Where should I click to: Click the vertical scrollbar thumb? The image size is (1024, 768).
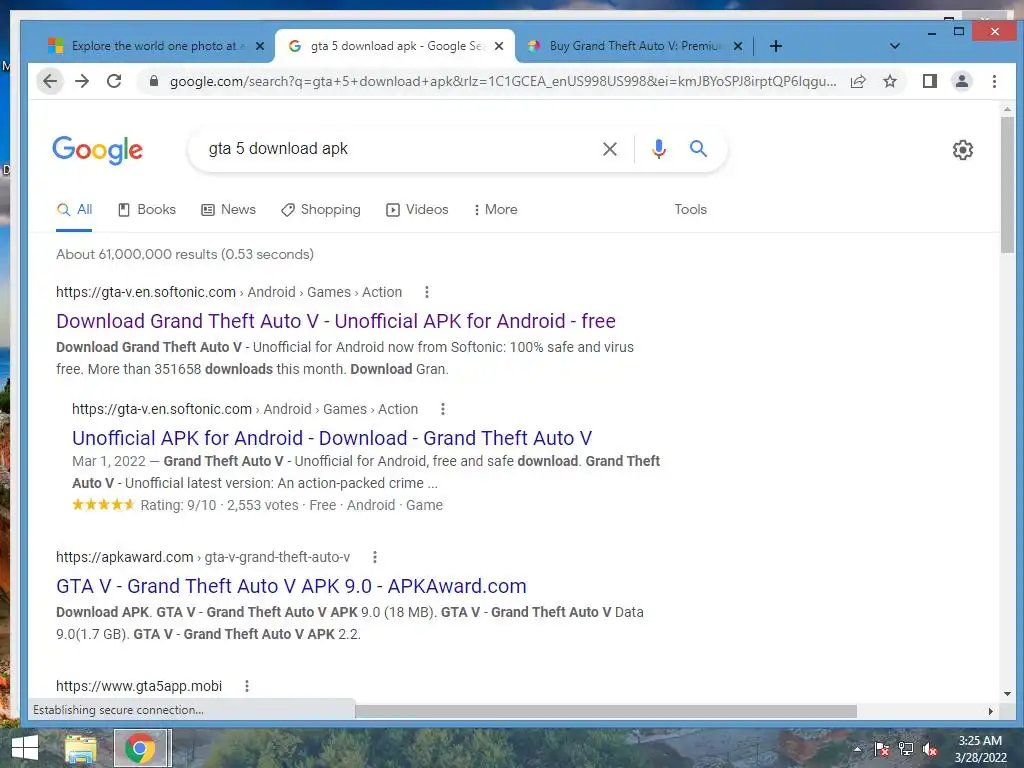point(1007,185)
